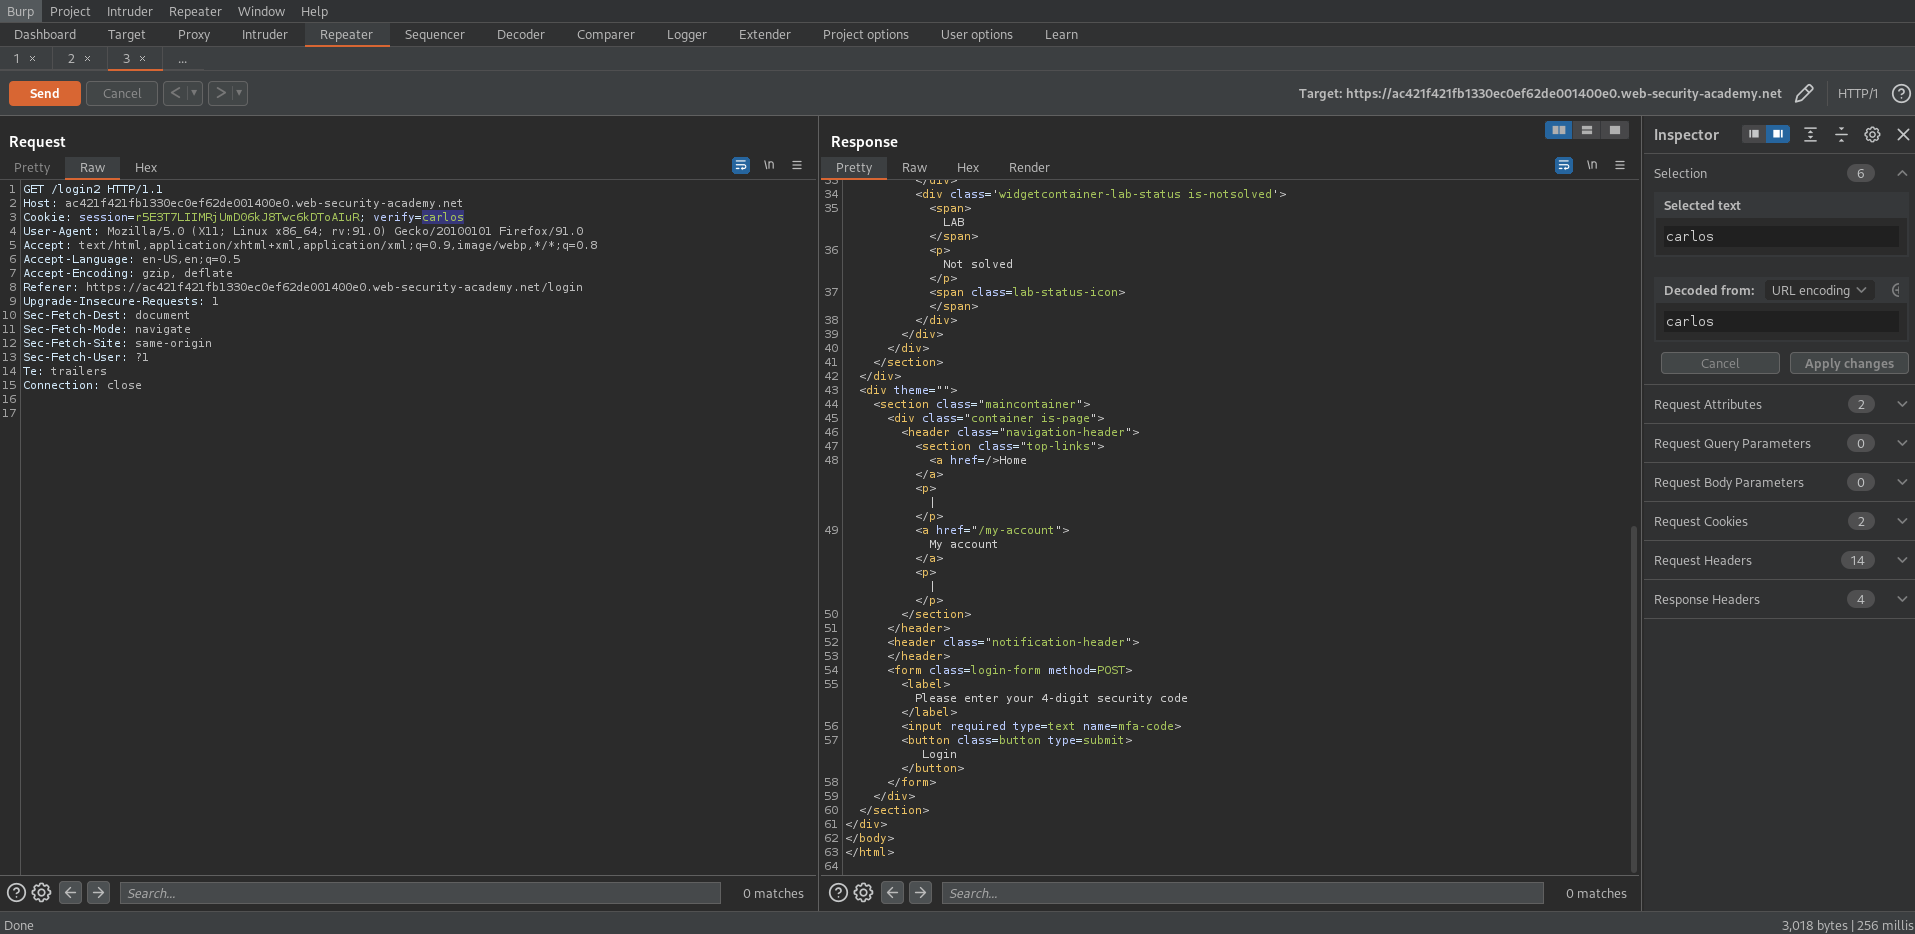1915x934 pixels.
Task: Add new Repeater tab with ellipsis
Action: point(182,59)
